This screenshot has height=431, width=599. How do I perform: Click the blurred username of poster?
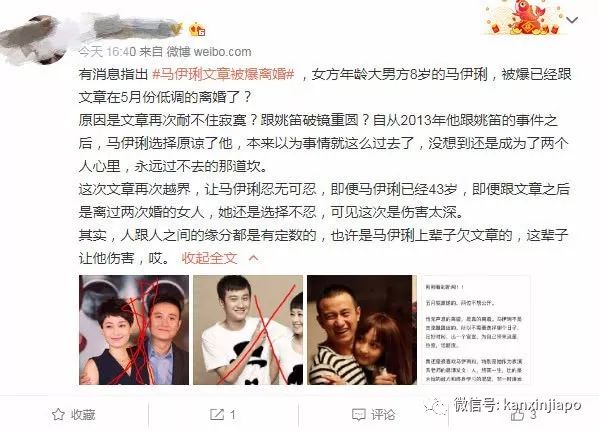coord(130,27)
